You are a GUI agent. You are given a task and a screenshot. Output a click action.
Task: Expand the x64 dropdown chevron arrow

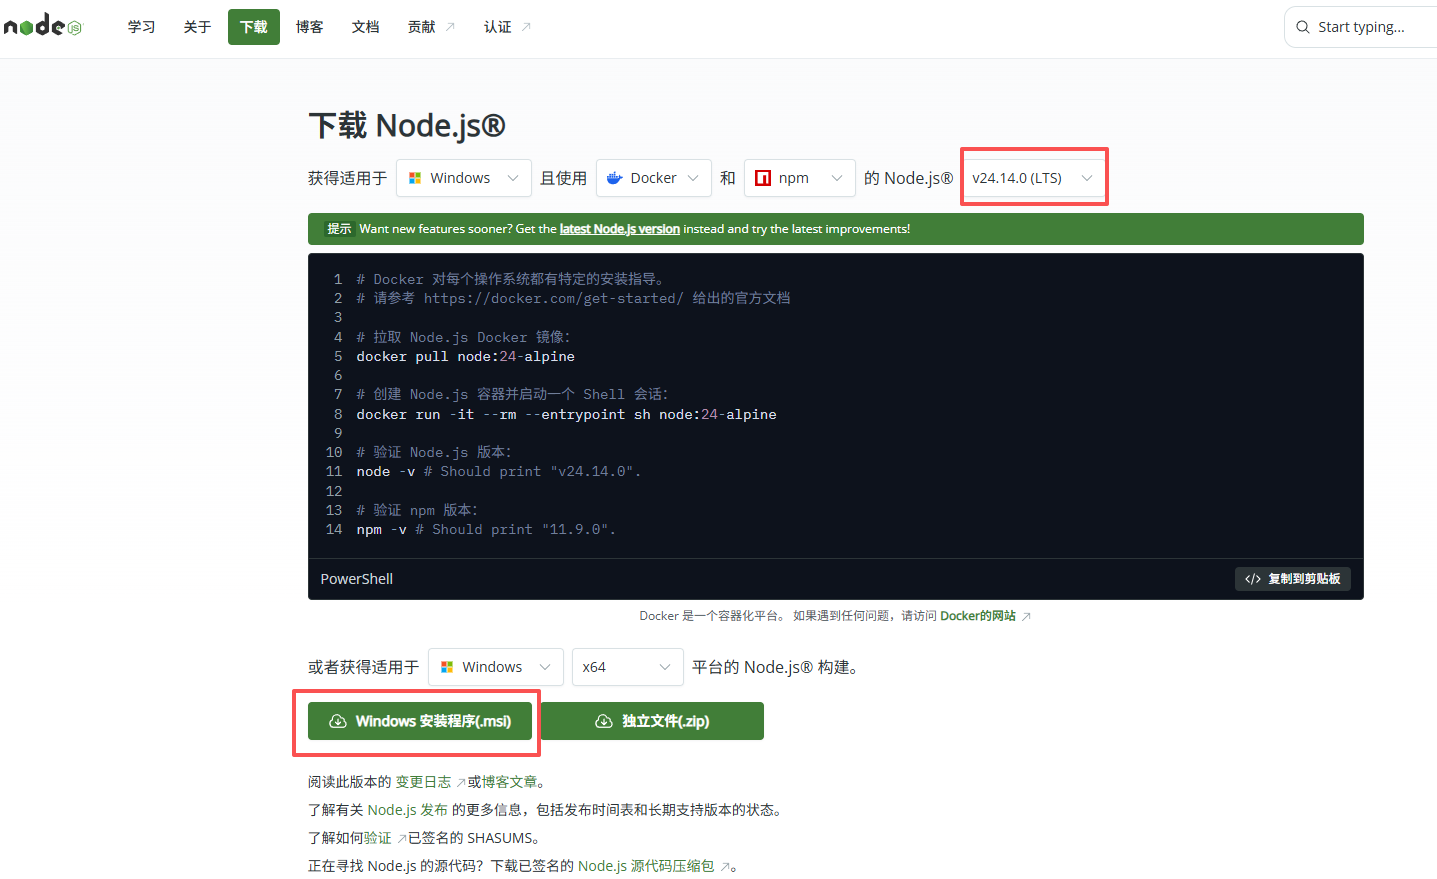pos(665,667)
